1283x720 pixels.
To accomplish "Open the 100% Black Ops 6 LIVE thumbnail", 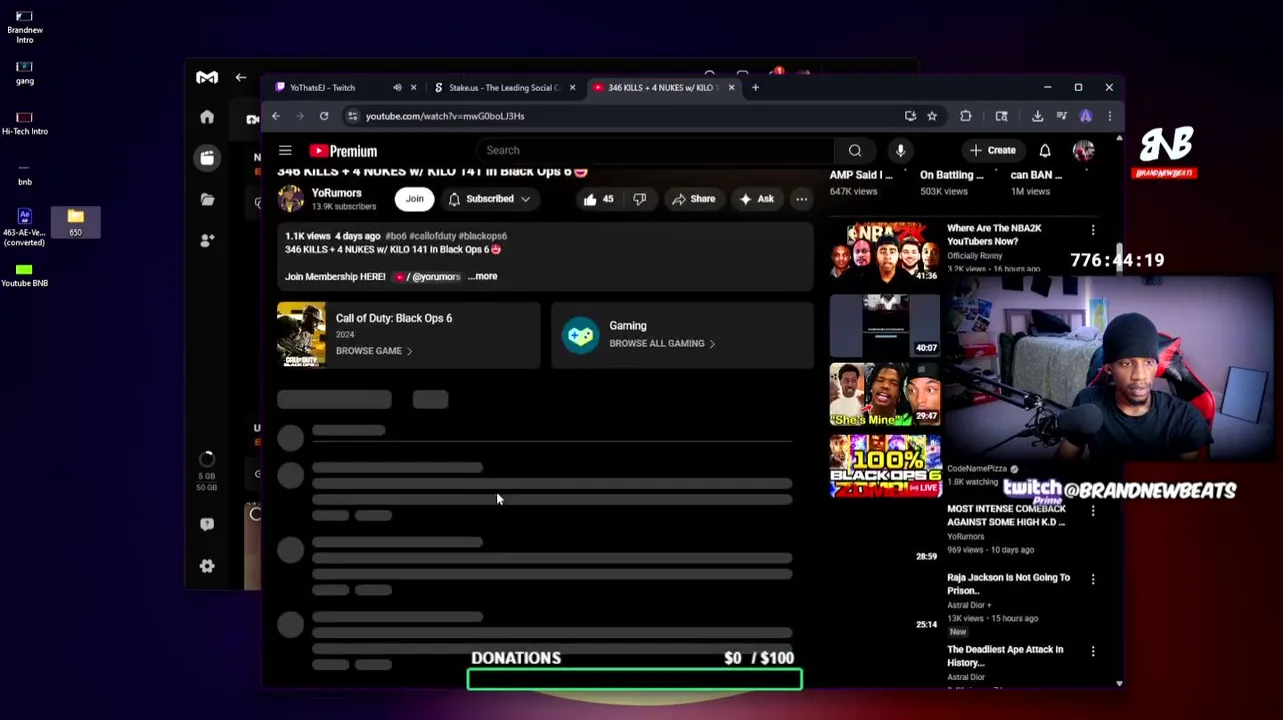I will tap(885, 465).
